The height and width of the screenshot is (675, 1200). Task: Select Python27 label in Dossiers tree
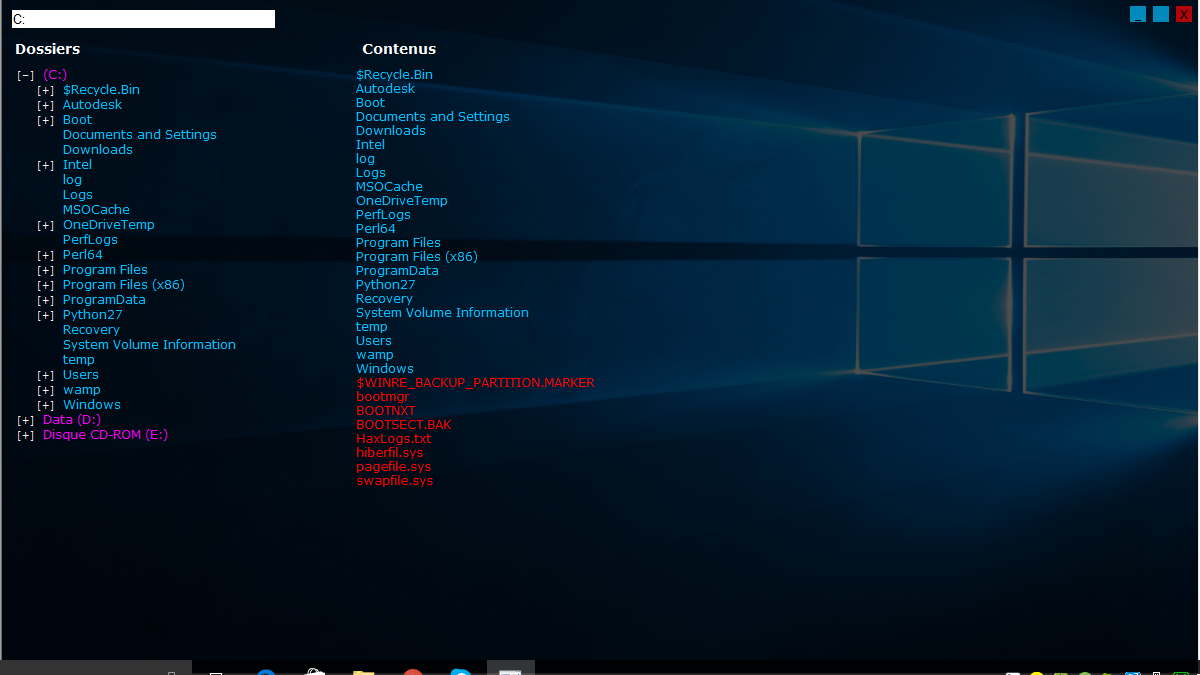93,315
